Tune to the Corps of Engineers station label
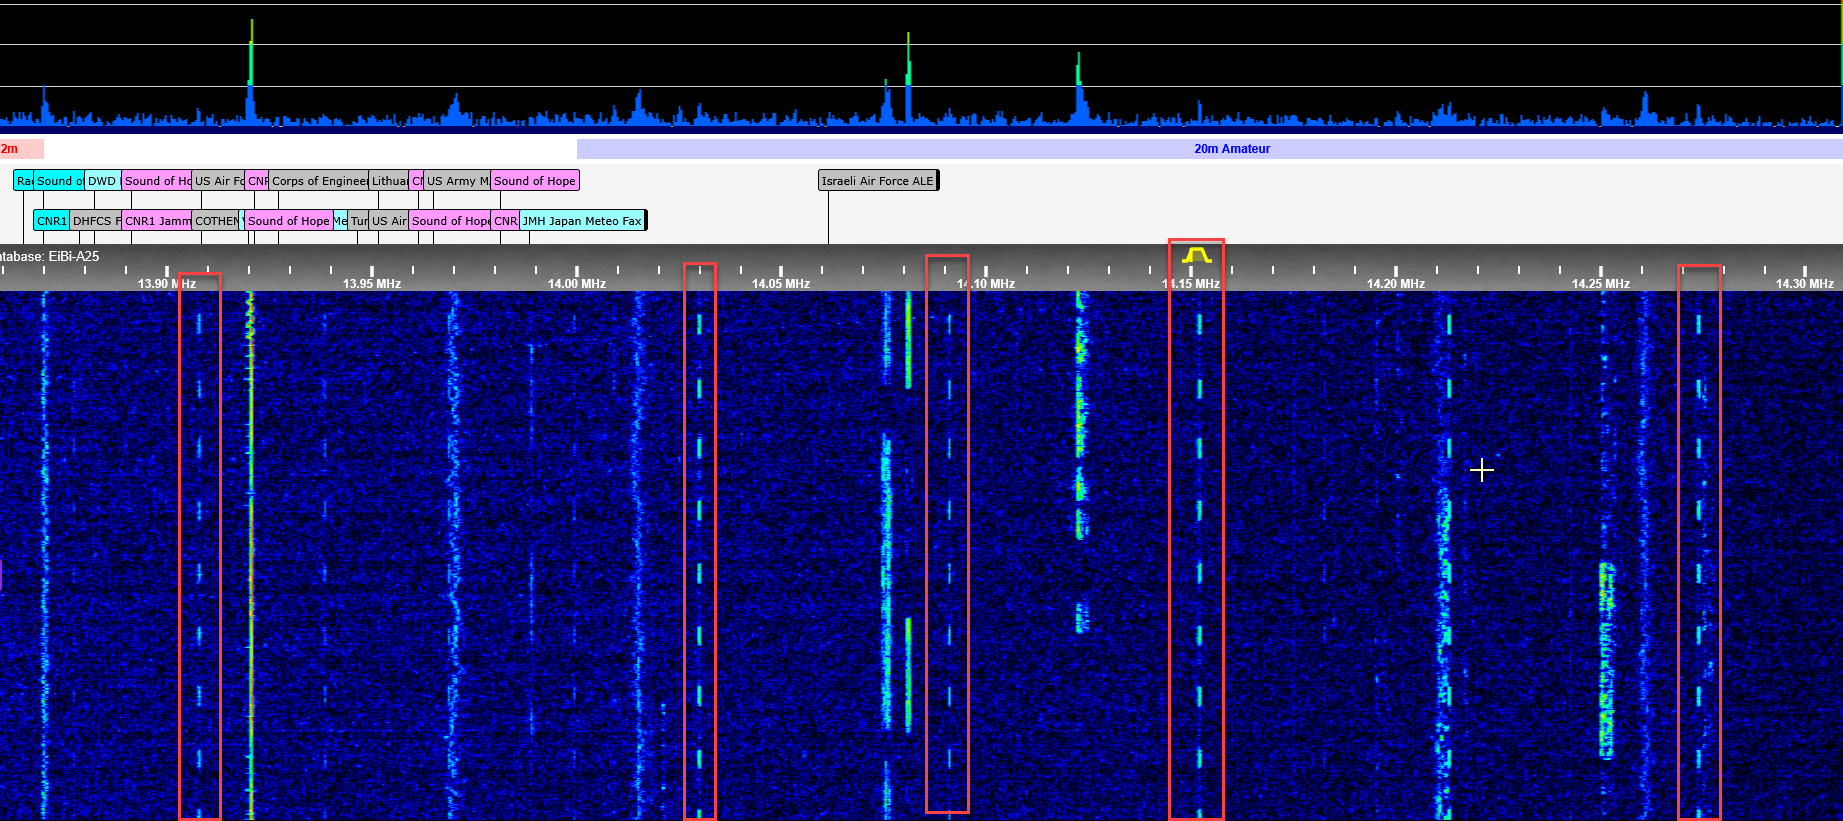The height and width of the screenshot is (821, 1843). (x=318, y=181)
